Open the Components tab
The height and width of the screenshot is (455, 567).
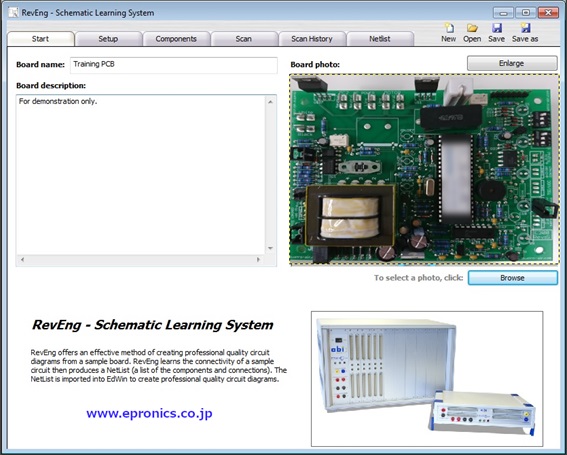pos(176,39)
